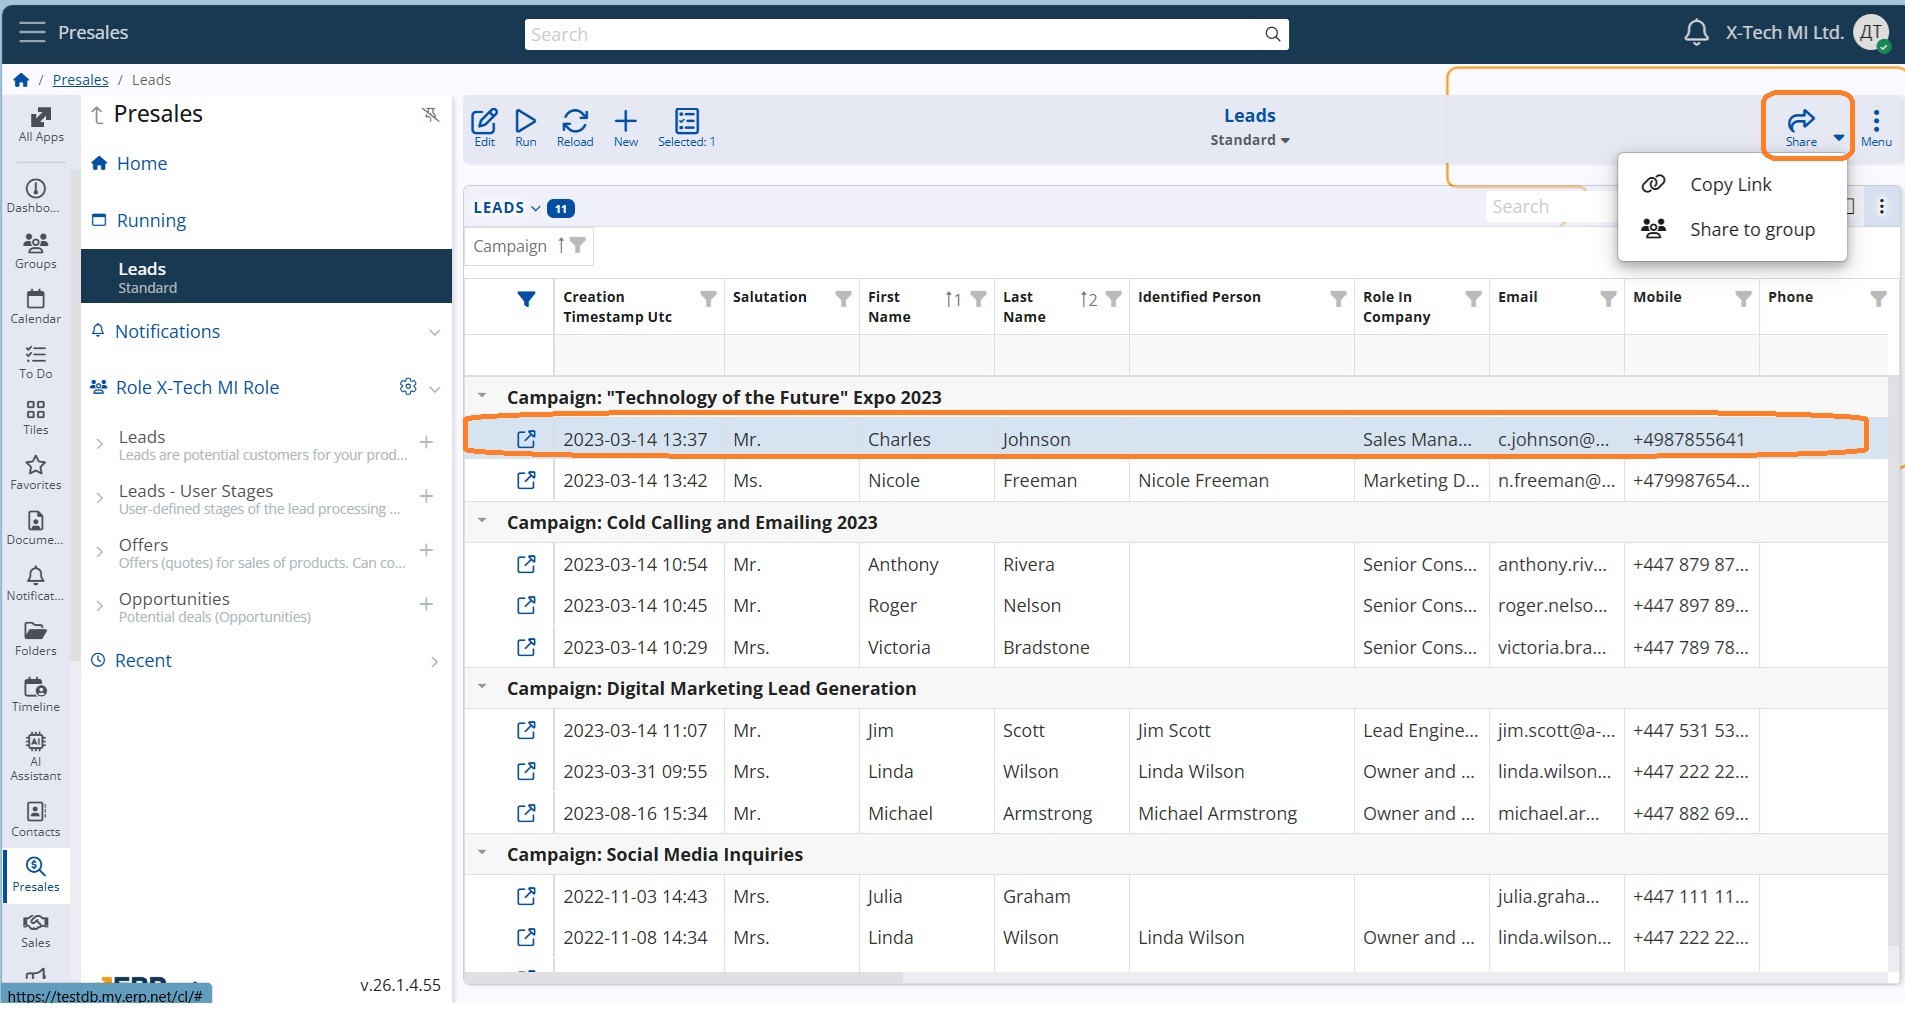1905x1010 pixels.
Task: Open Folders in left sidebar
Action: (36, 639)
